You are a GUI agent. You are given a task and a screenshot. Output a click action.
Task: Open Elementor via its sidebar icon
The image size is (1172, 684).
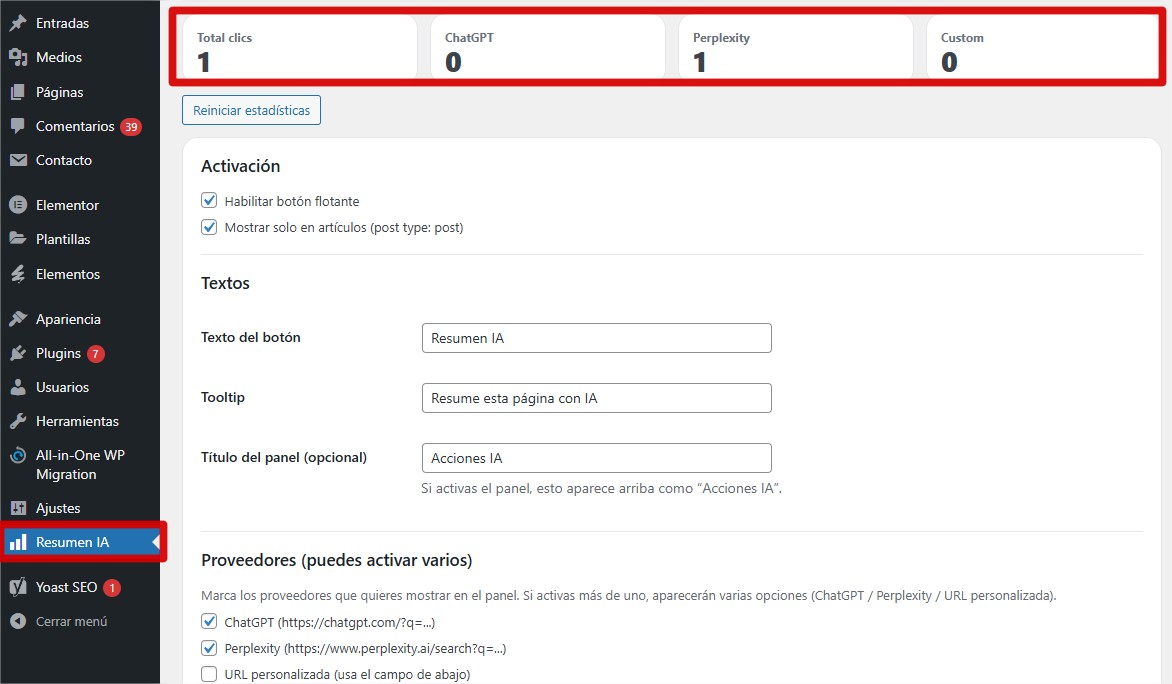pyautogui.click(x=17, y=205)
